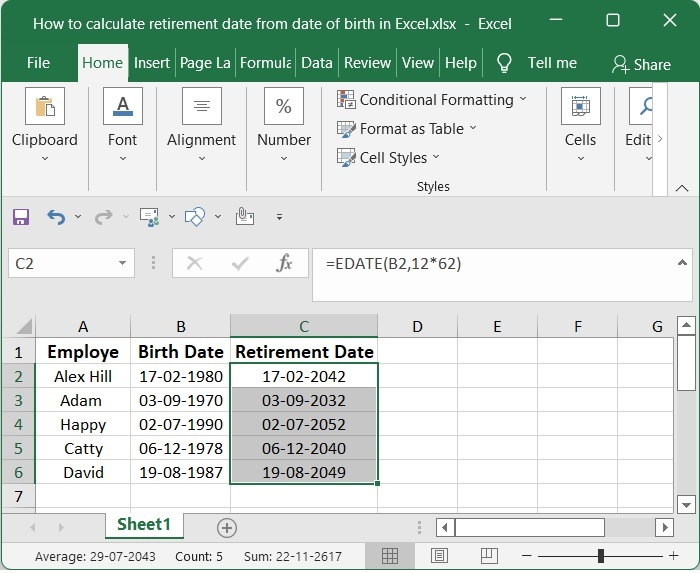Switch to Page Break Preview view
The height and width of the screenshot is (573, 700).
coord(490,556)
